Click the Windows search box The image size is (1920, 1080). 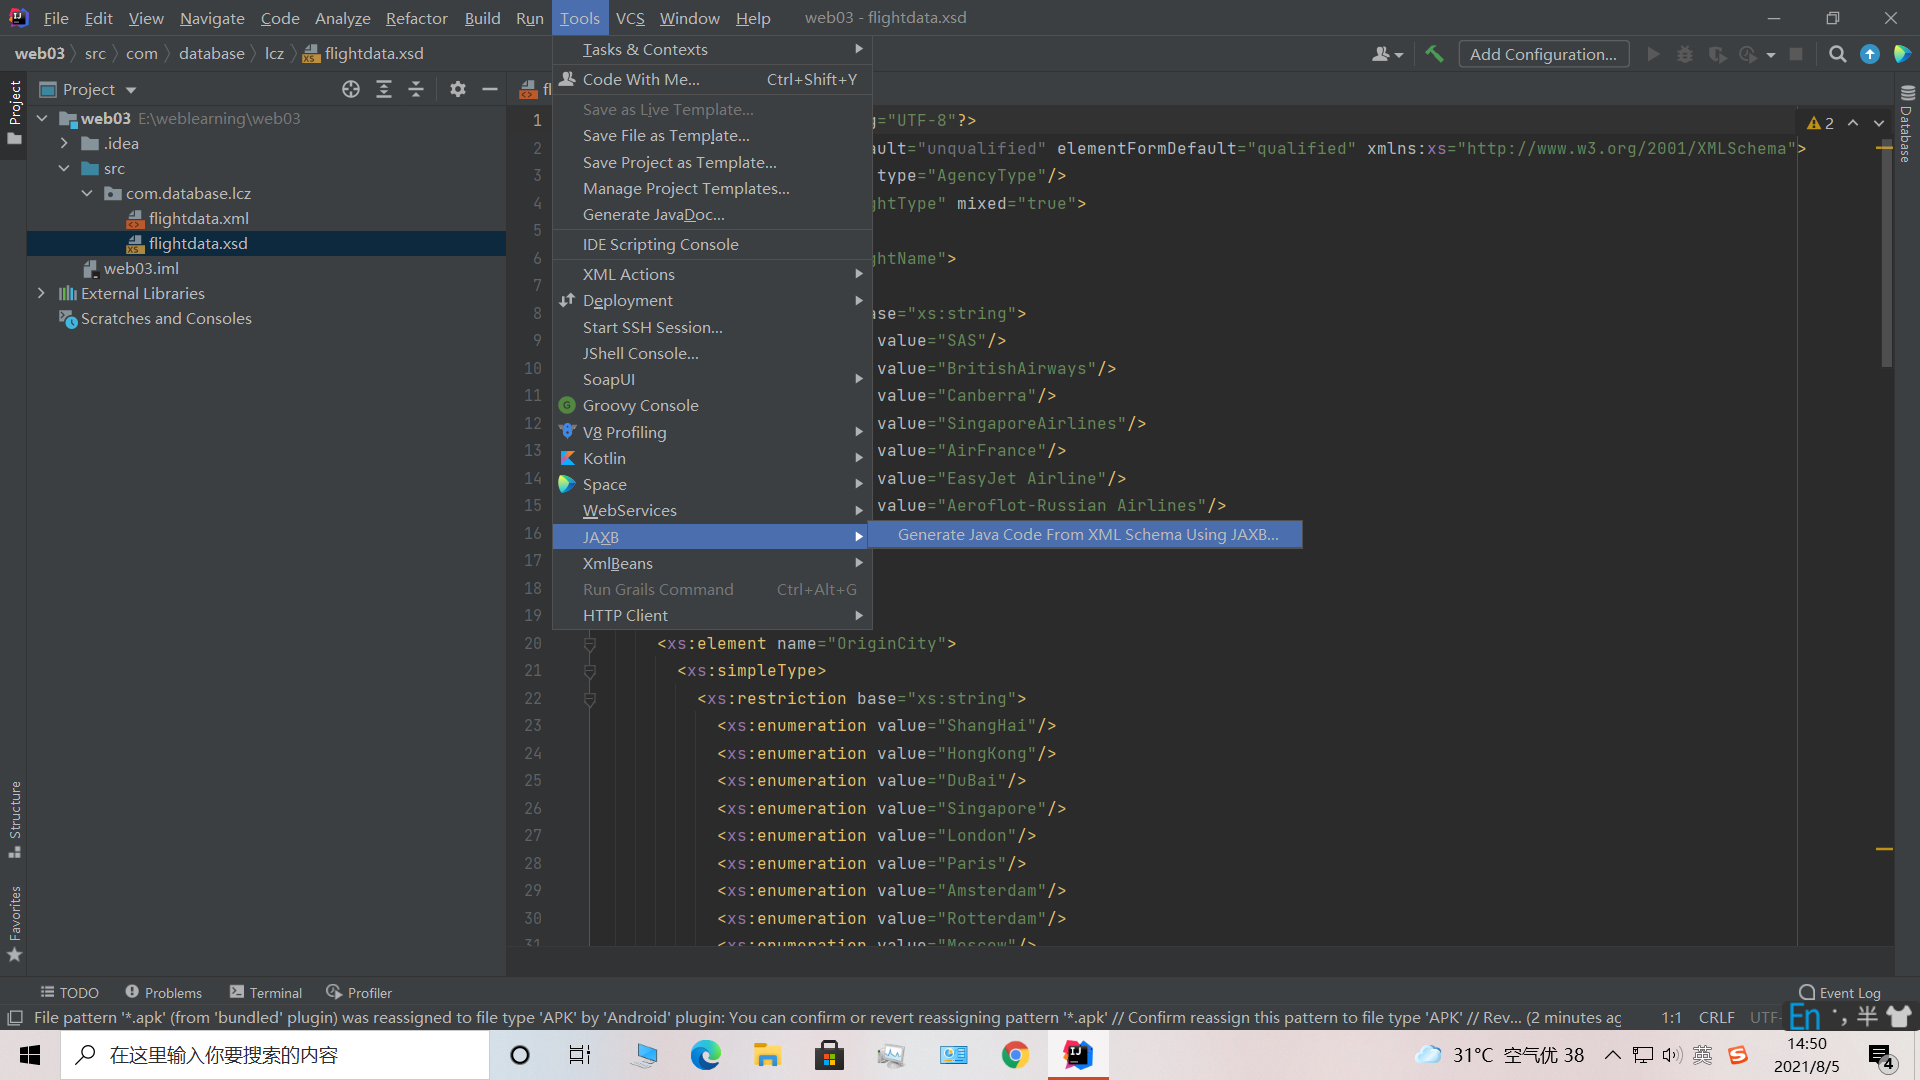click(x=275, y=1055)
